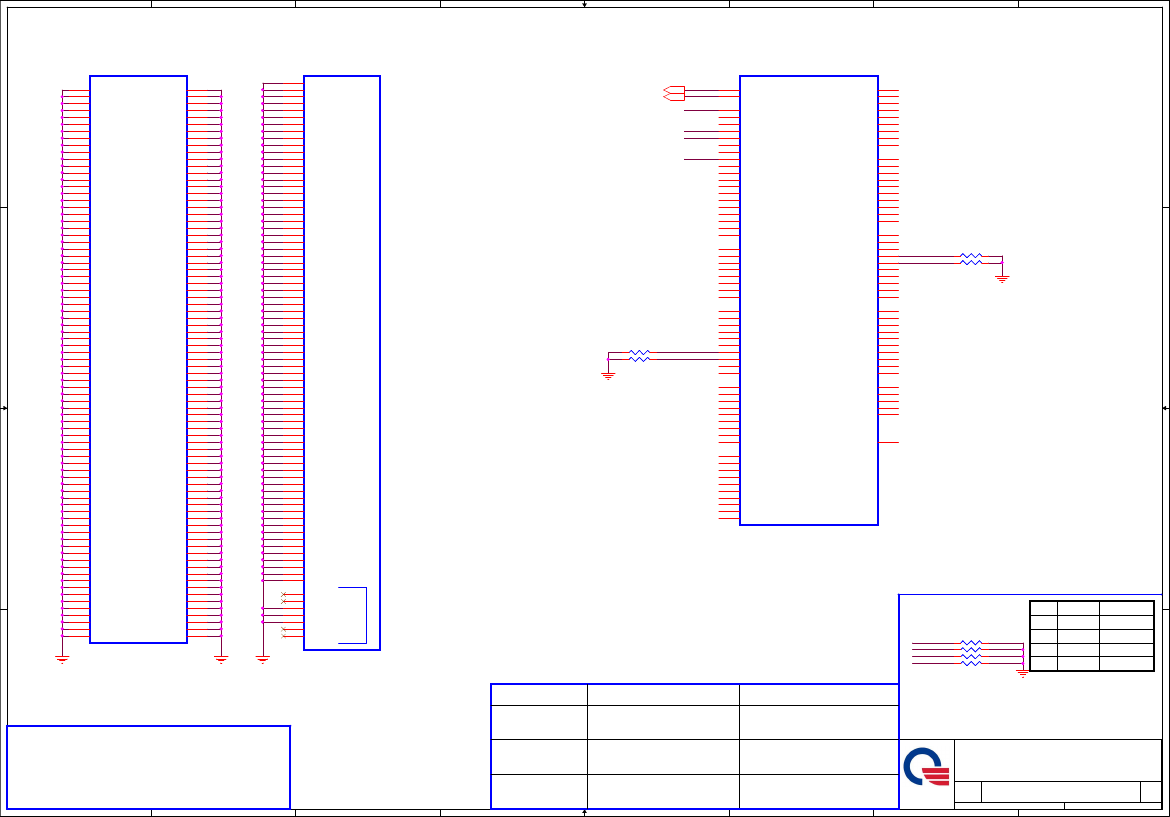Click the small black-bordered table beside the resistor group
Image resolution: width=1170 pixels, height=817 pixels.
point(1092,636)
